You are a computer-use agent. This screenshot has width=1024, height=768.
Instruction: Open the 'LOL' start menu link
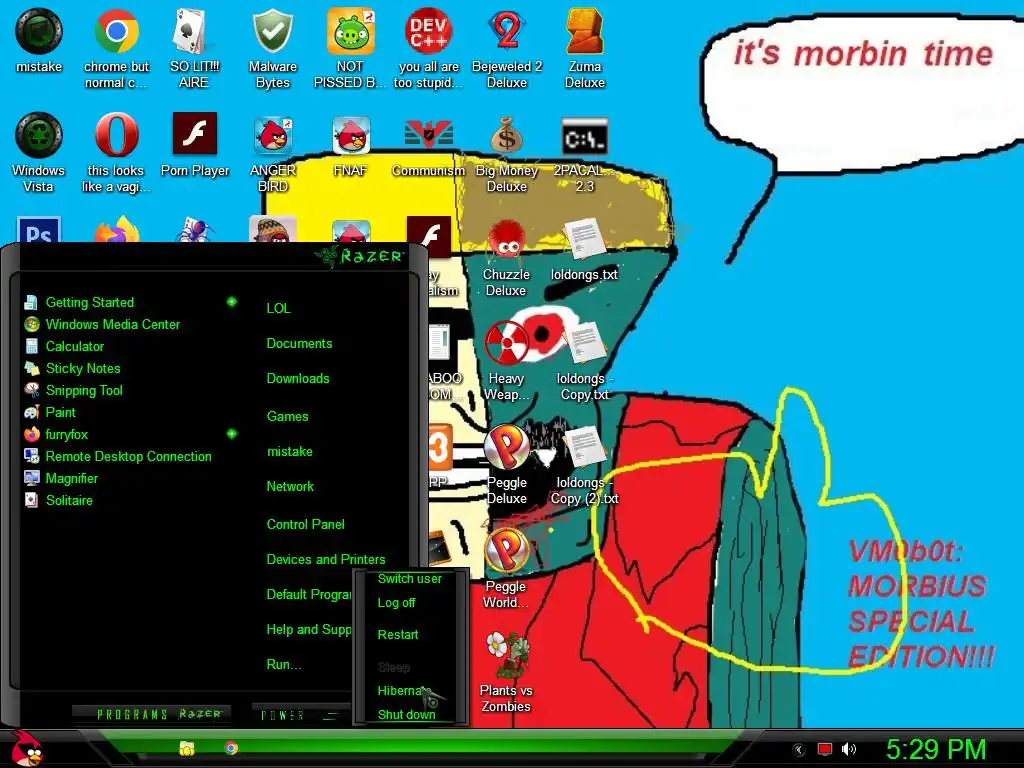point(278,308)
